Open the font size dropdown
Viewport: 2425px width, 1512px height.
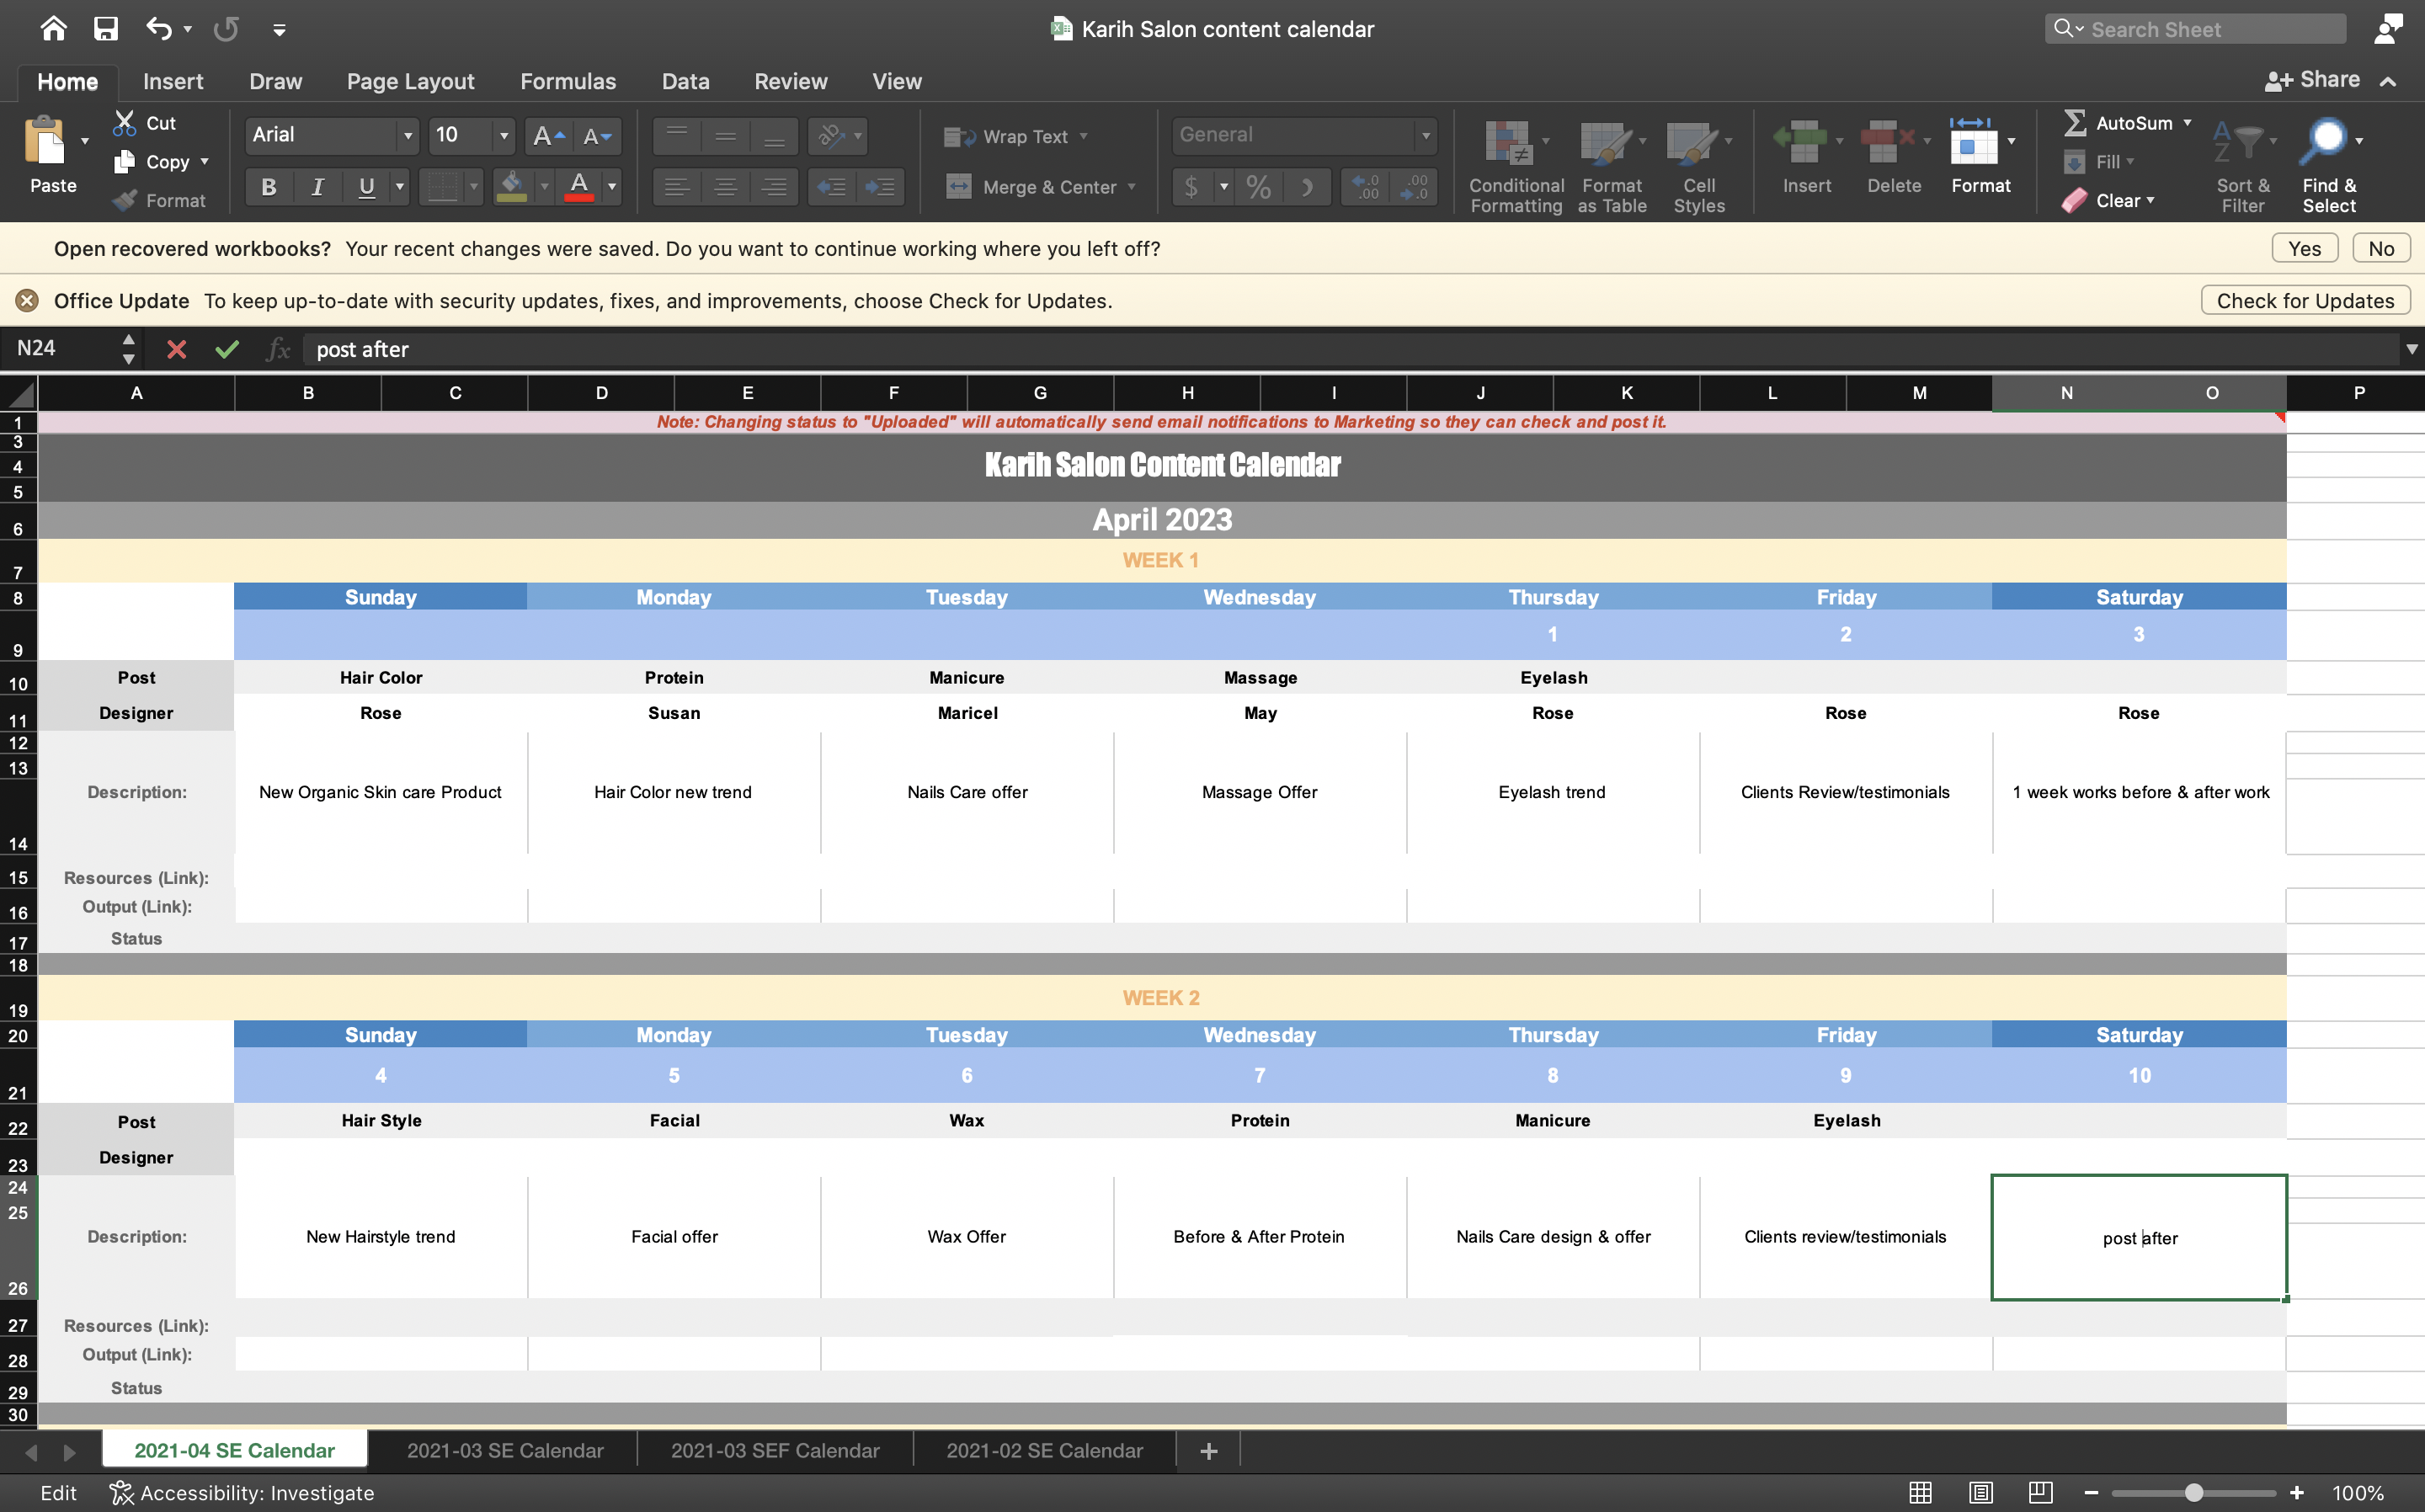[504, 136]
